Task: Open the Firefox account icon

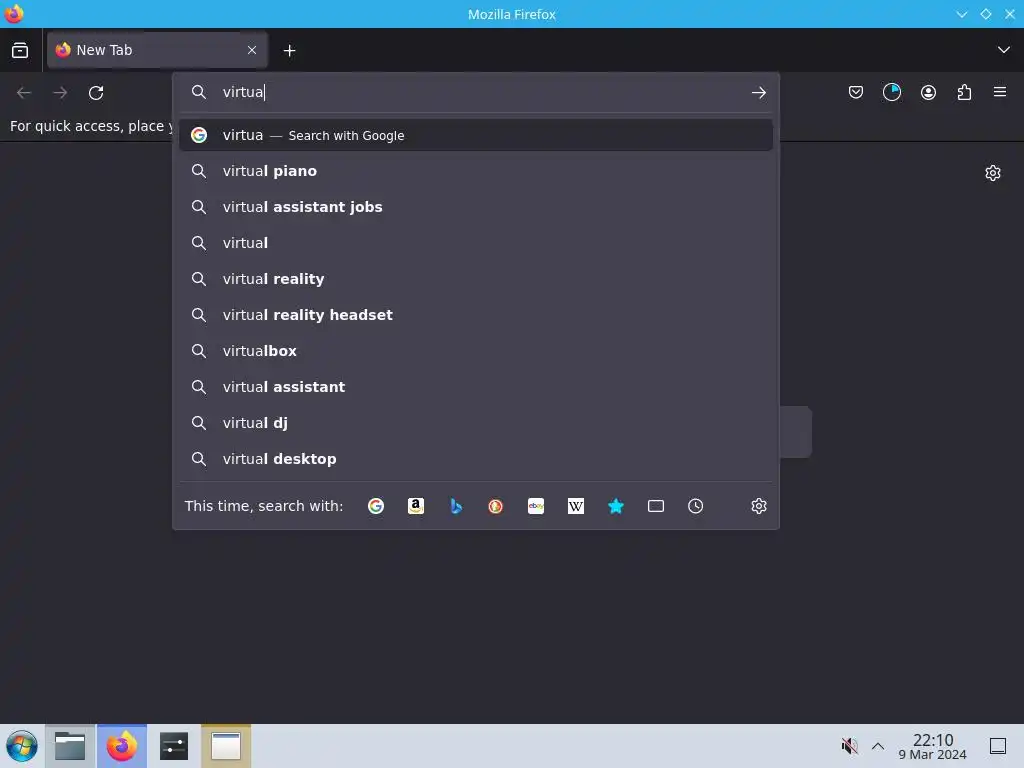Action: click(928, 92)
